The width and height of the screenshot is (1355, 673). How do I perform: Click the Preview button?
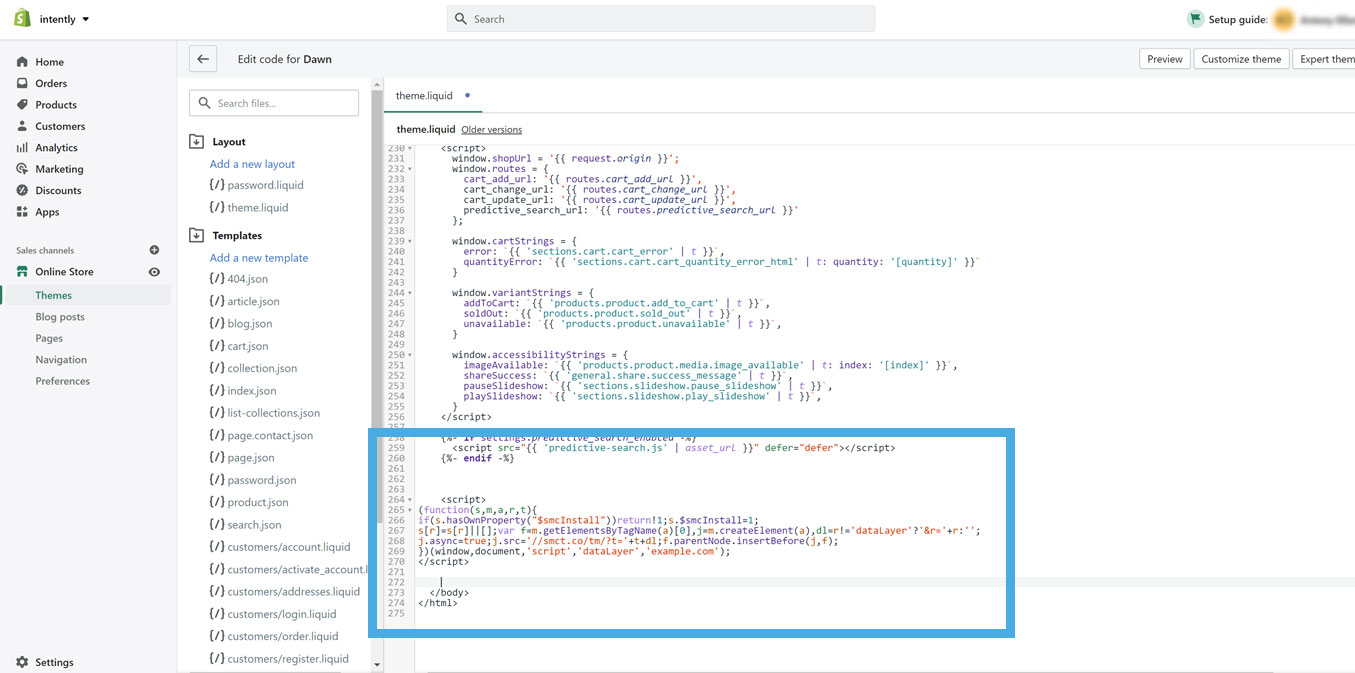[1165, 59]
